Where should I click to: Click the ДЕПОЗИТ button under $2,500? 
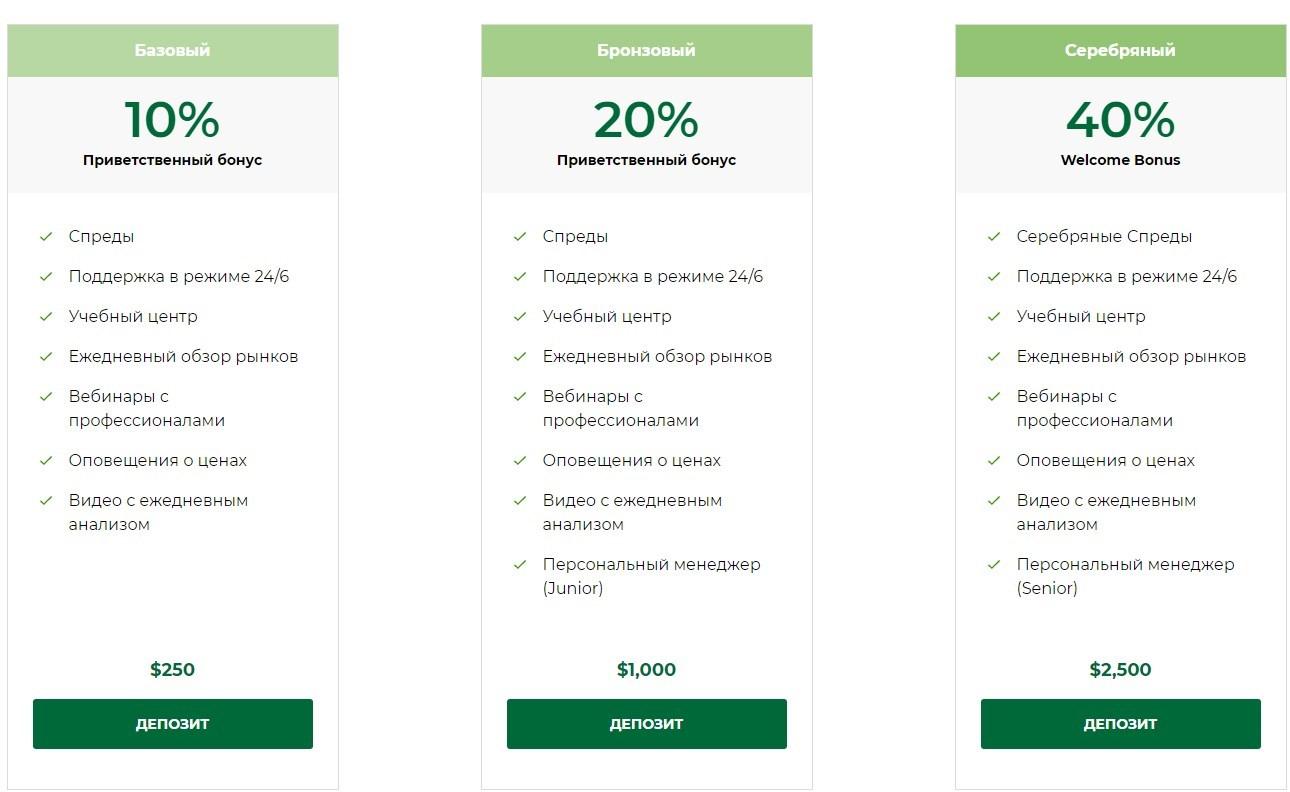point(1121,724)
